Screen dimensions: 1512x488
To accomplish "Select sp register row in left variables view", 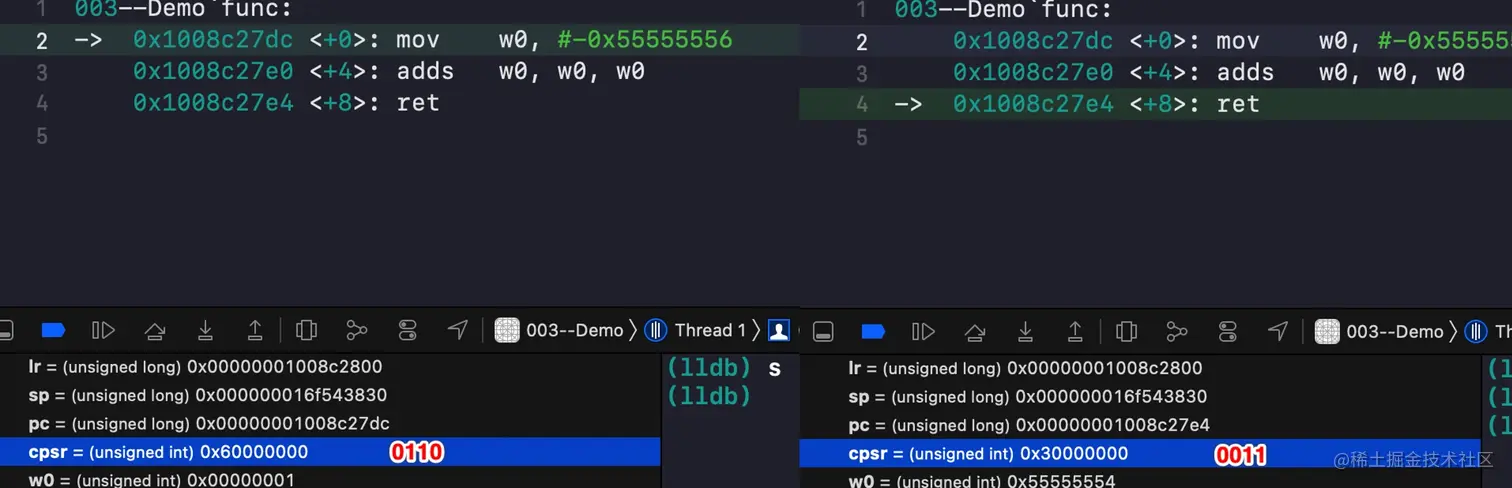I will pyautogui.click(x=330, y=395).
